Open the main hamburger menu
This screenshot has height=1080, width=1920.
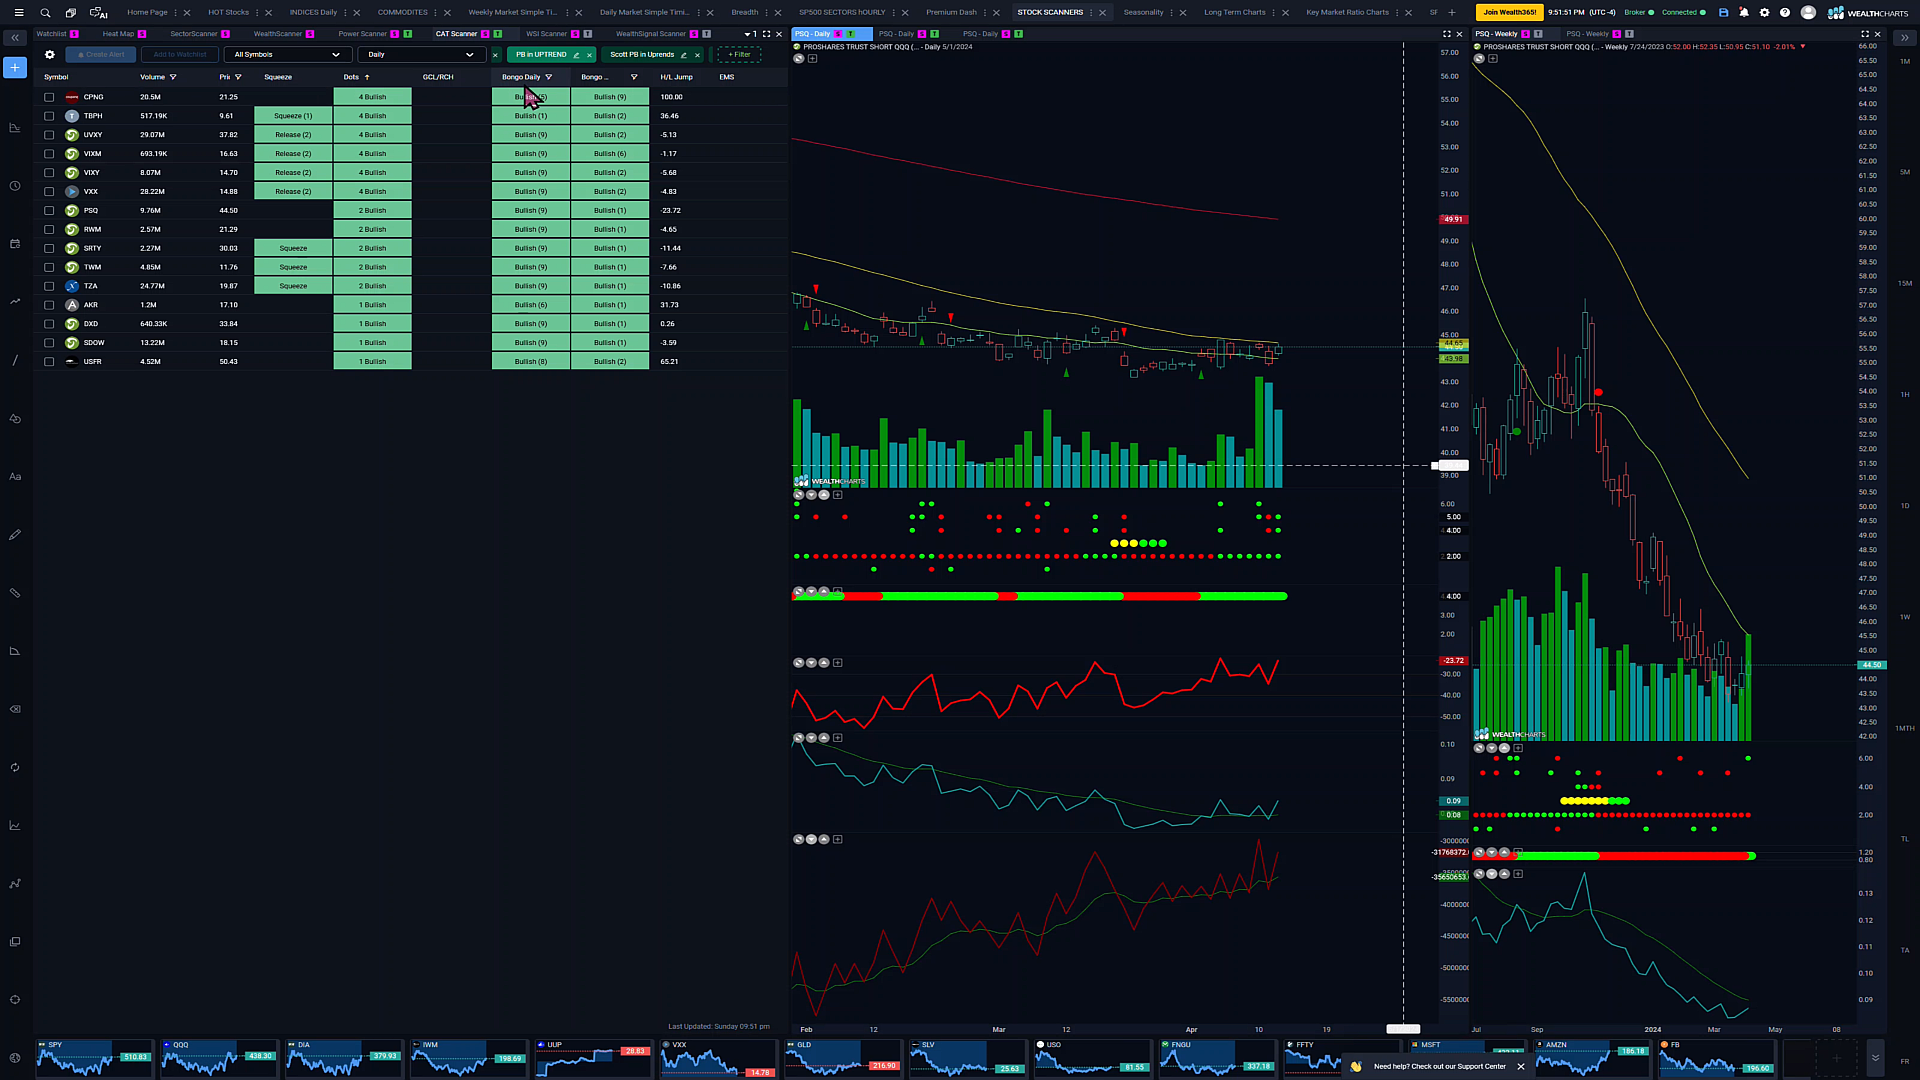18,13
